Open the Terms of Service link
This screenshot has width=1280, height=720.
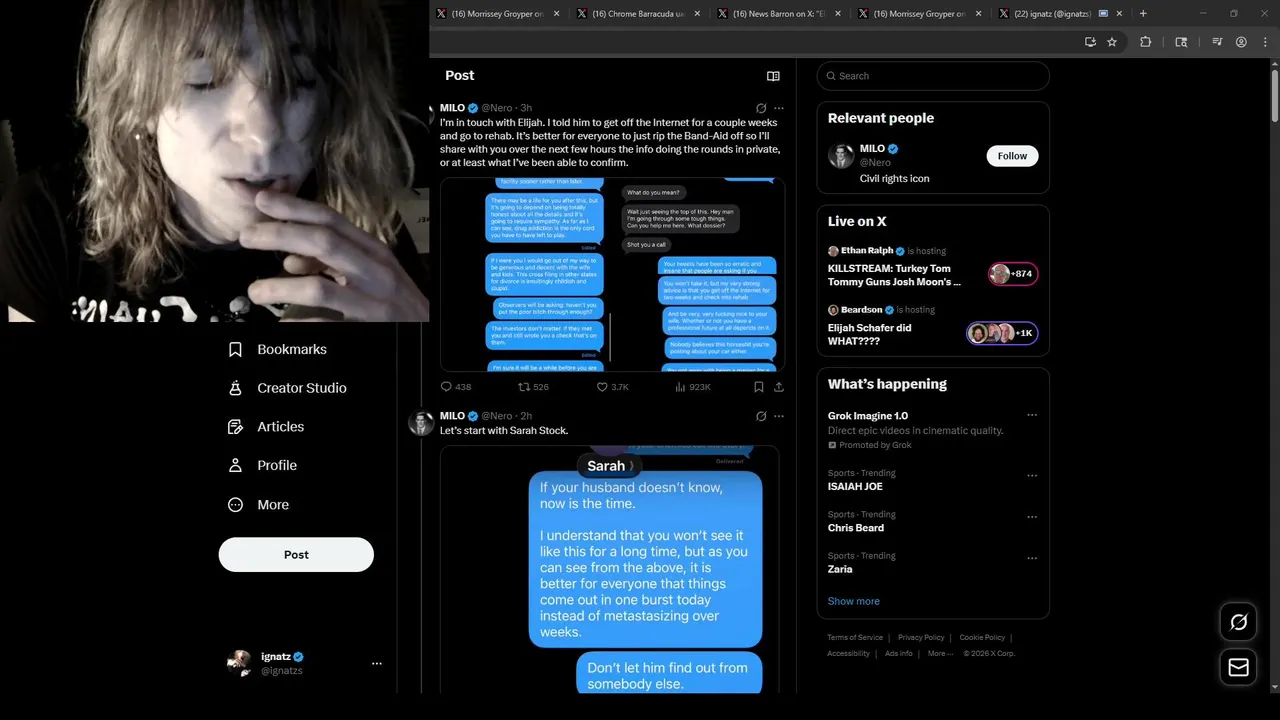[855, 638]
